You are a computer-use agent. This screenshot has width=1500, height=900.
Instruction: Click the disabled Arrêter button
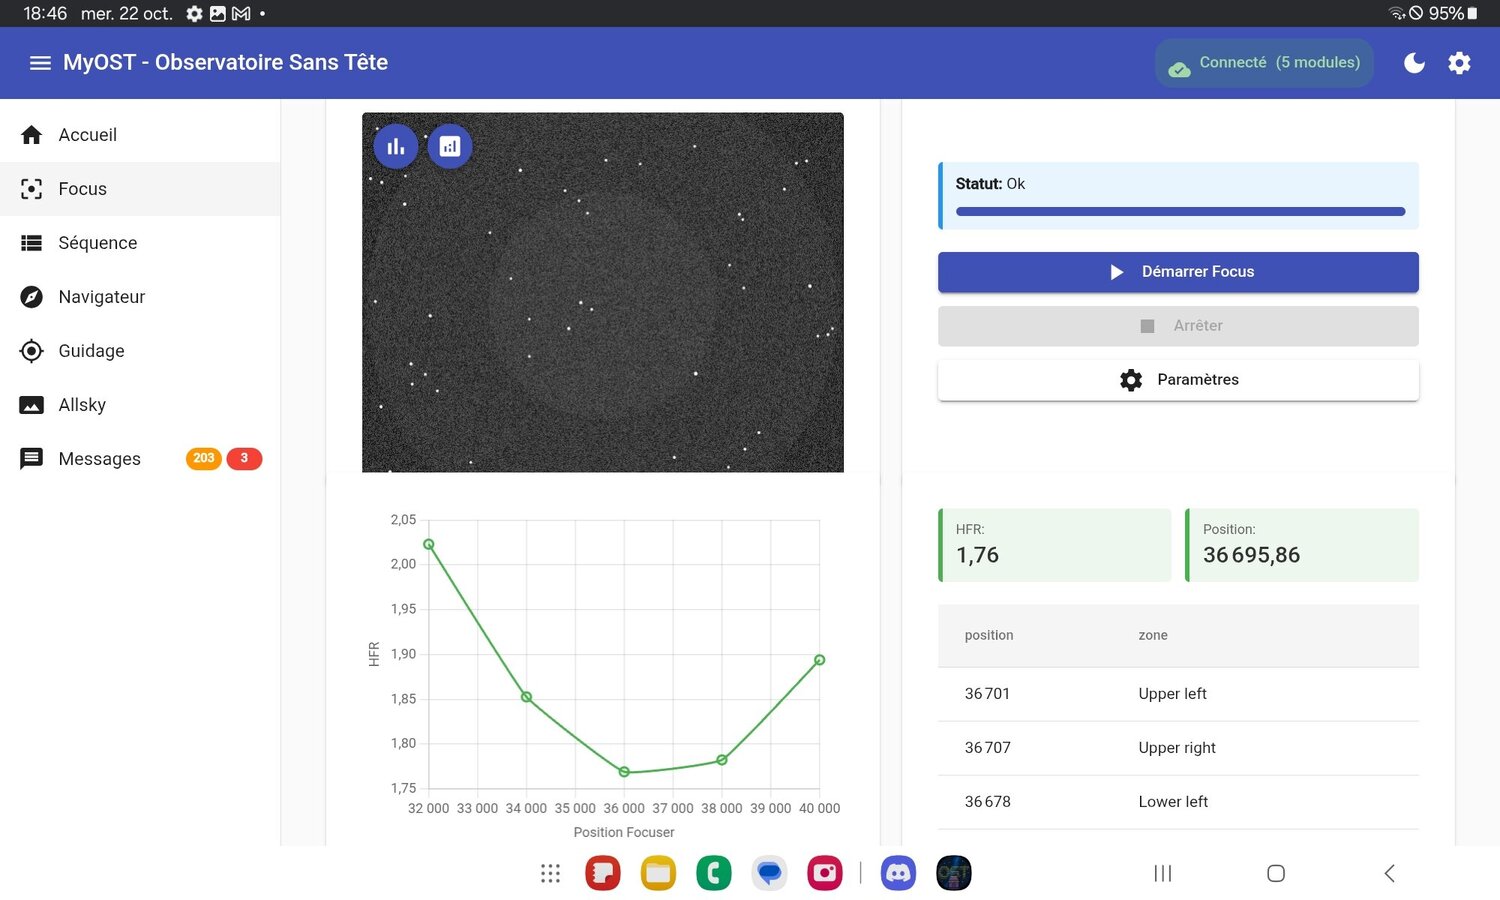point(1178,325)
